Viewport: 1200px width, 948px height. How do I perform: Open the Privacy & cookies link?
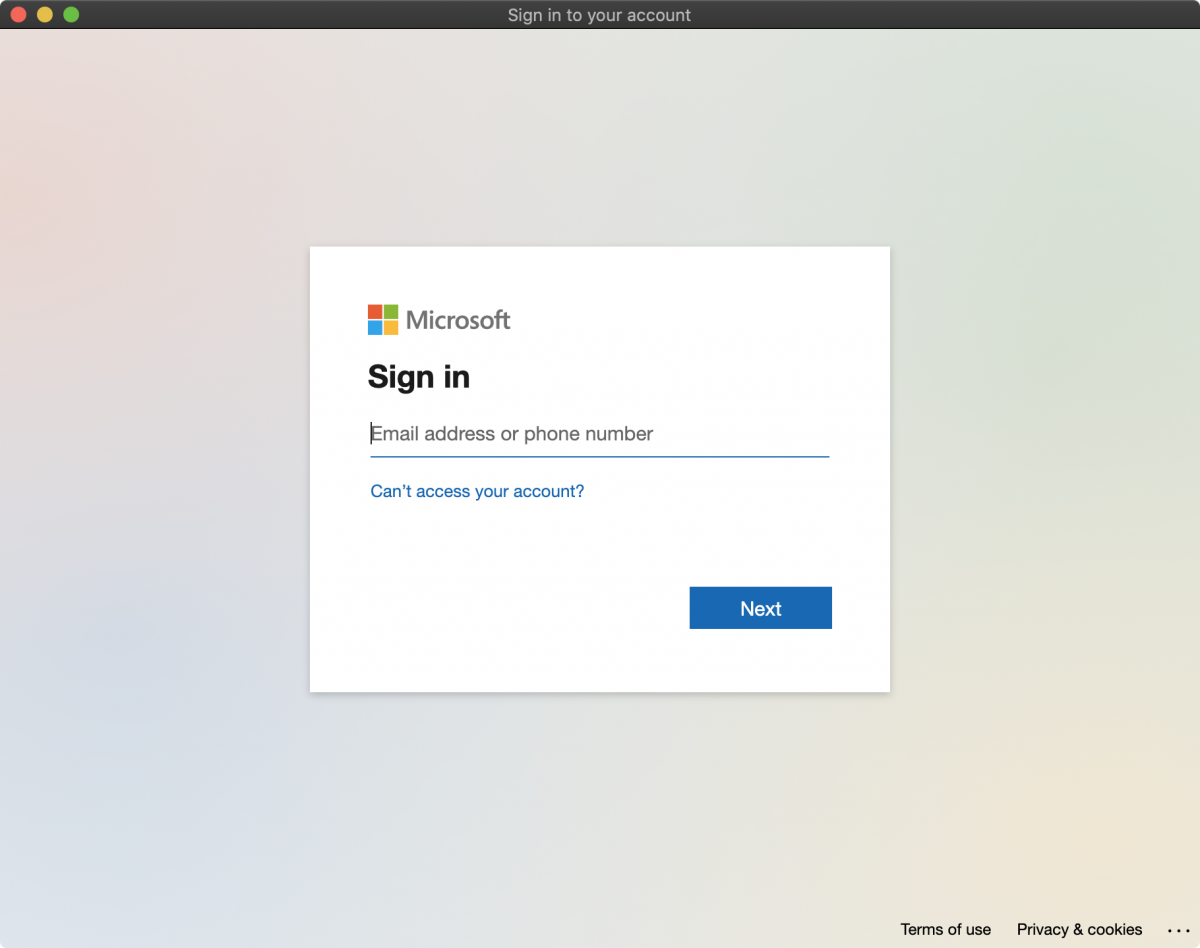(x=1079, y=929)
